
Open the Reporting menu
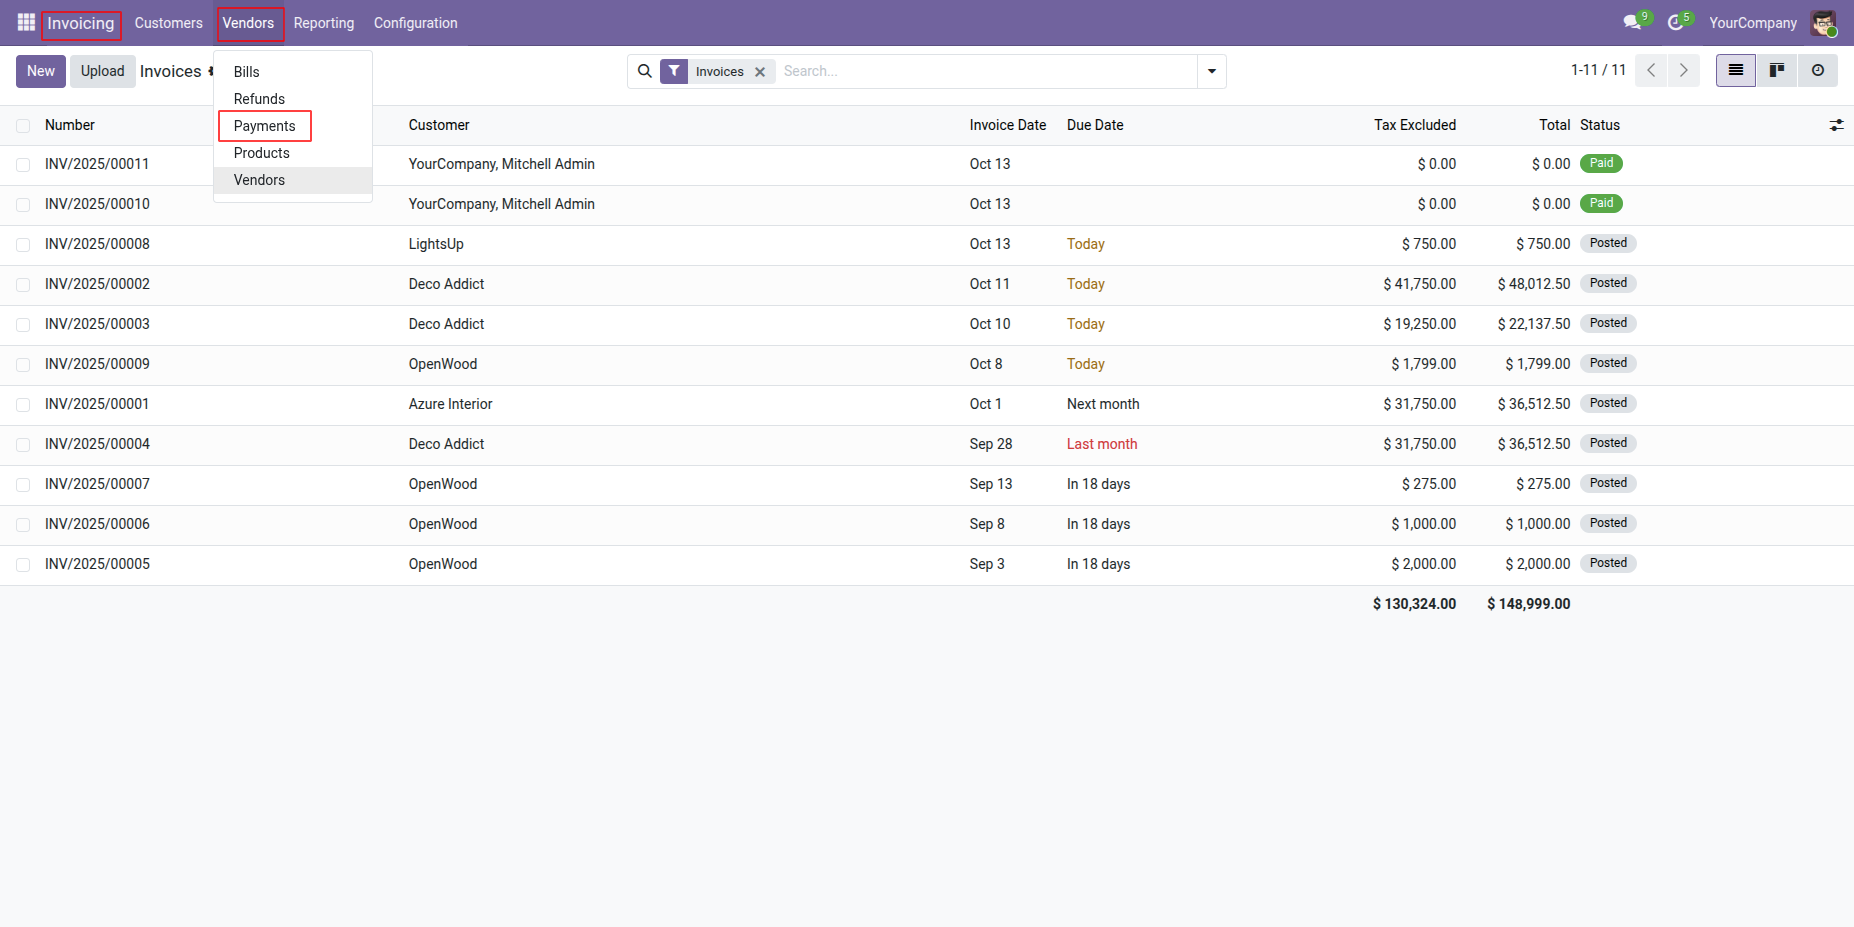click(x=323, y=23)
